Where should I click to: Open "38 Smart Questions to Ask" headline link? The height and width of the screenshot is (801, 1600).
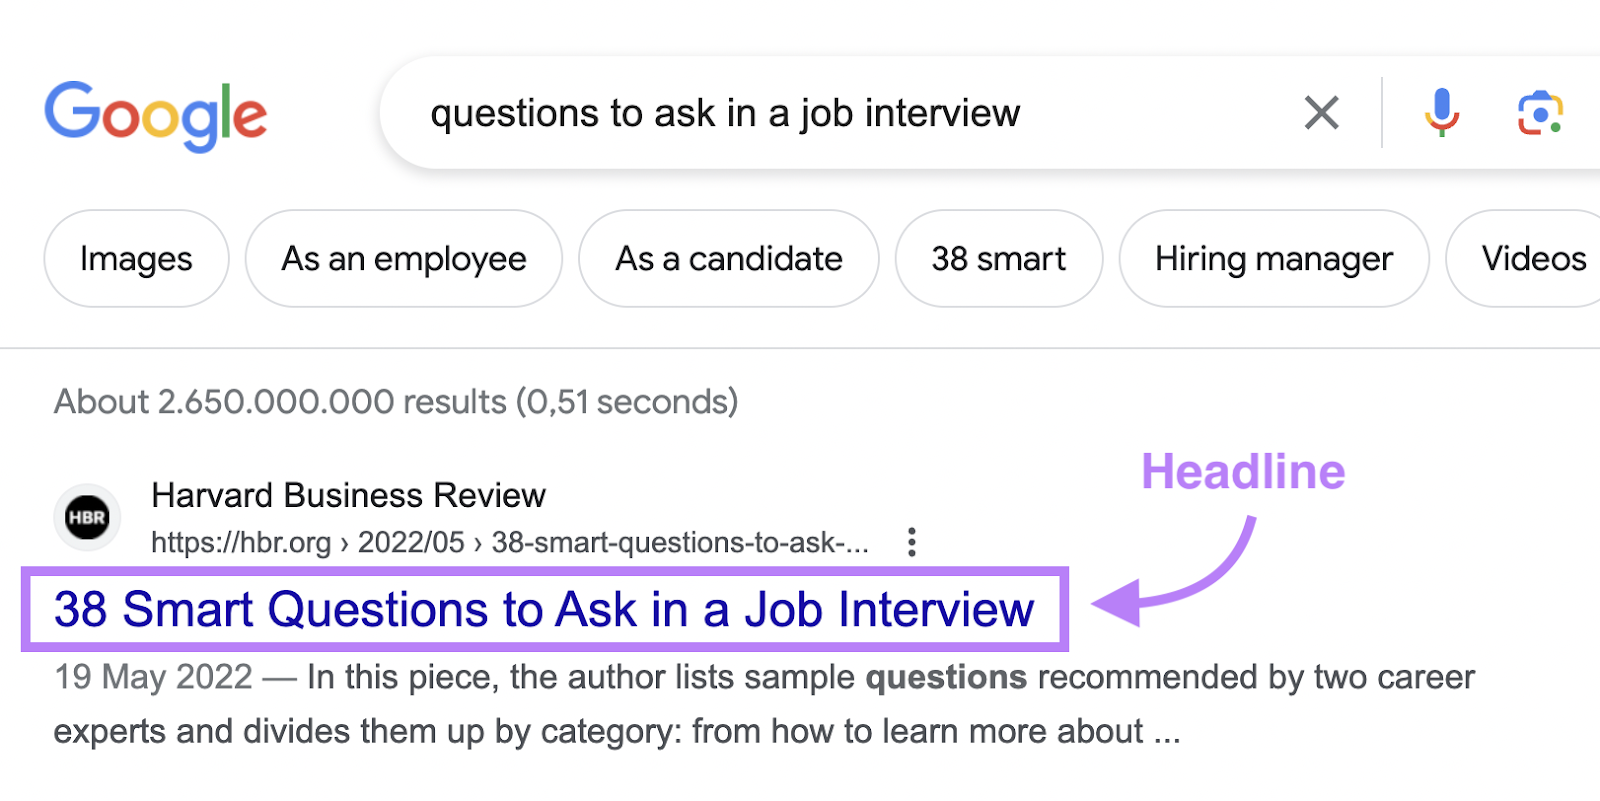point(544,610)
